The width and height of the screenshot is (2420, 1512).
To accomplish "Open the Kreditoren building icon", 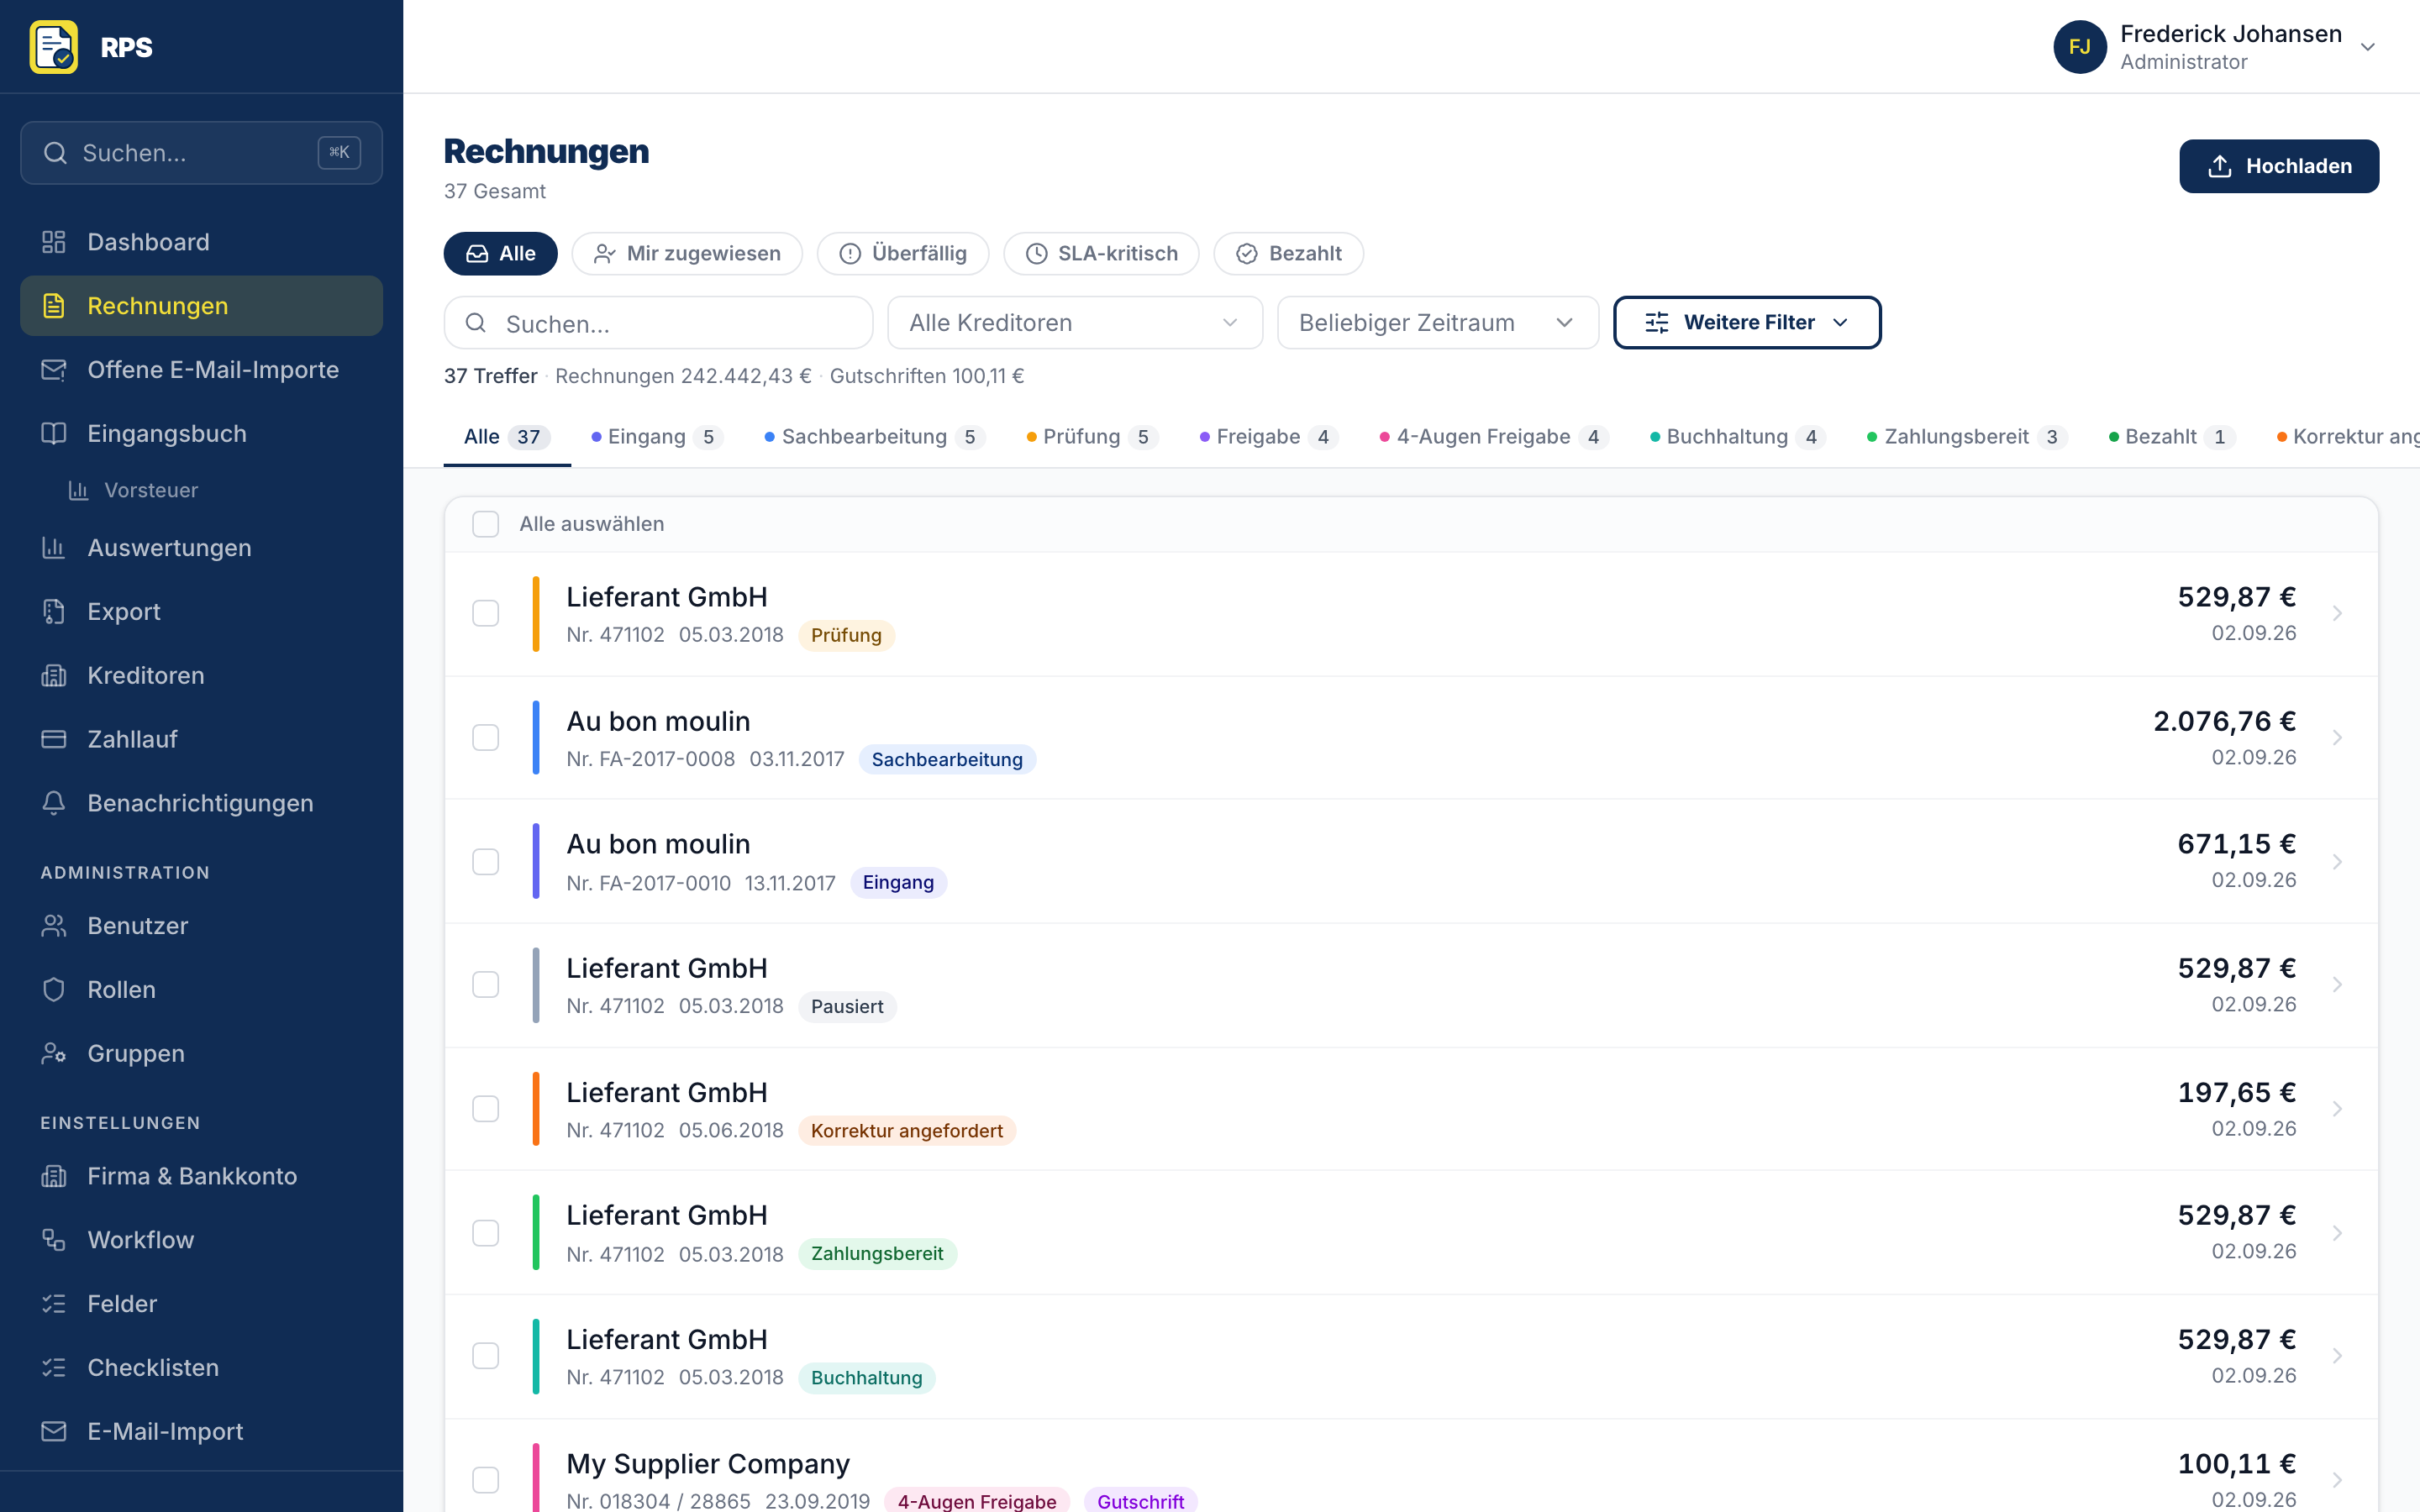I will pyautogui.click(x=54, y=676).
